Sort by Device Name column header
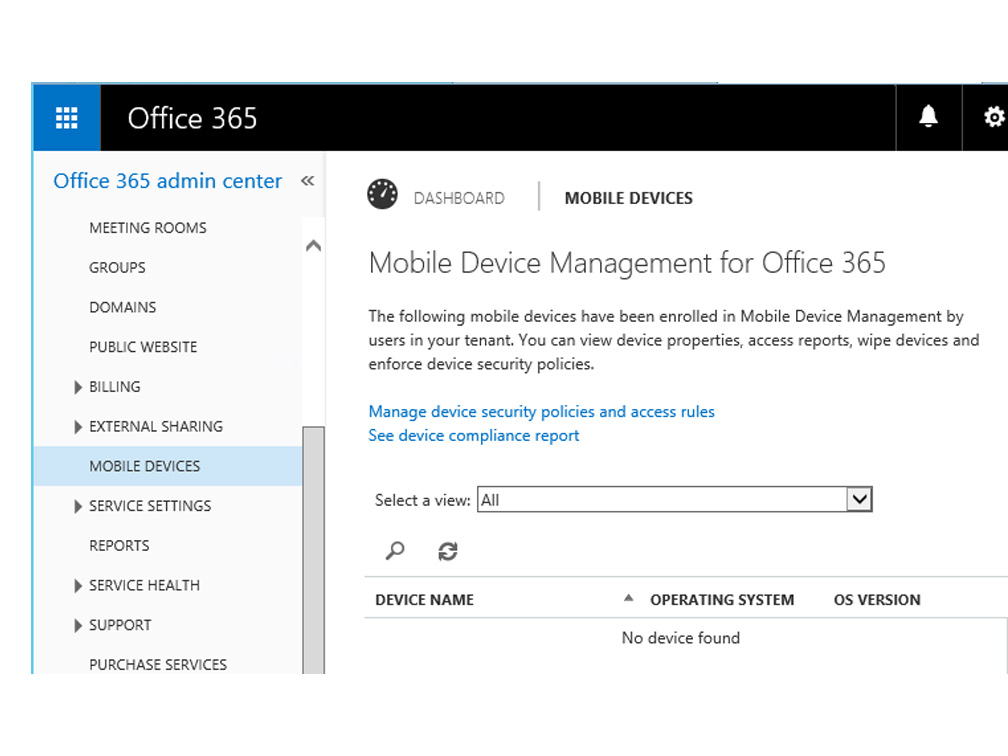1008x756 pixels. (424, 600)
